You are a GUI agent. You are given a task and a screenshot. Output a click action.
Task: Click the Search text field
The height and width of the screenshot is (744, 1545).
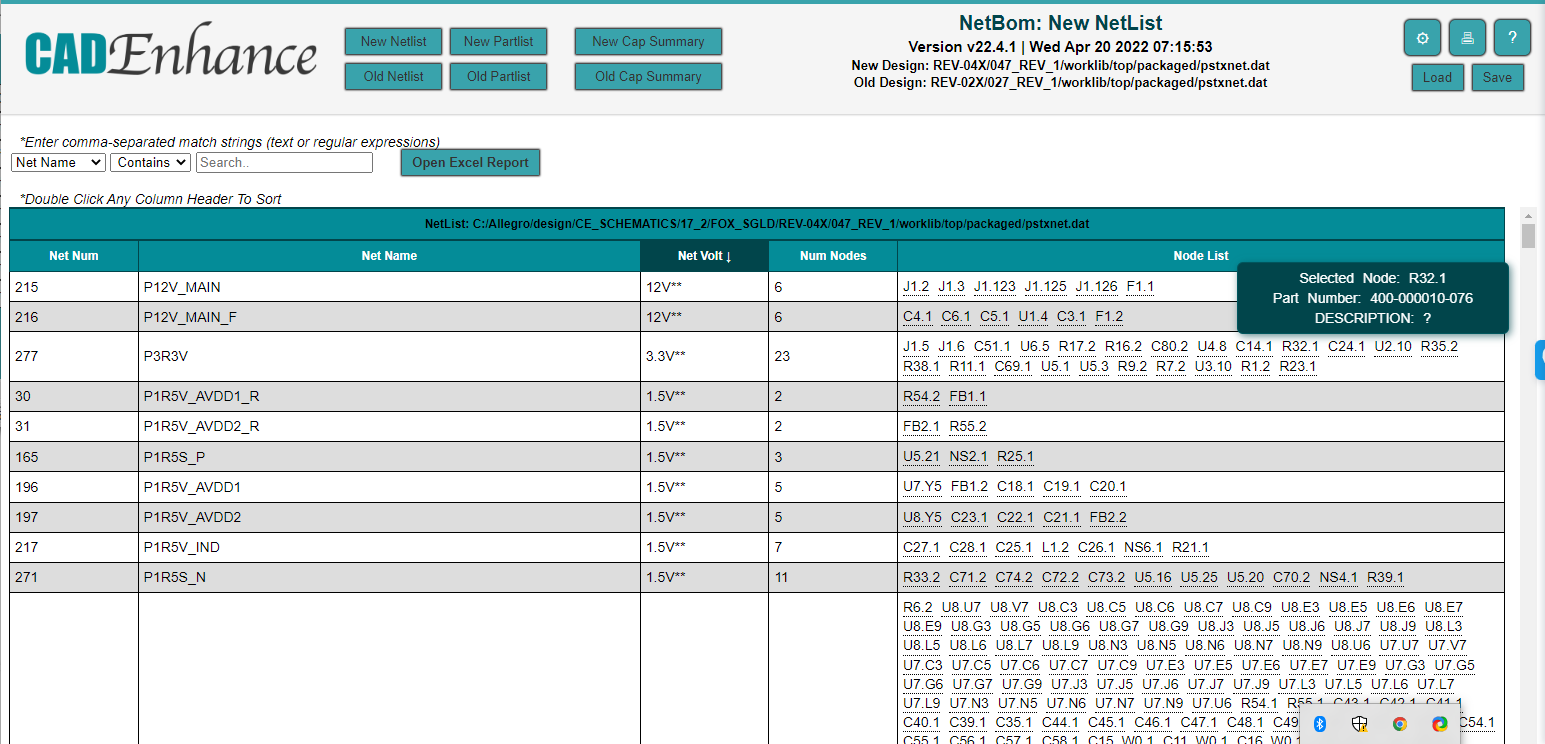click(x=284, y=162)
